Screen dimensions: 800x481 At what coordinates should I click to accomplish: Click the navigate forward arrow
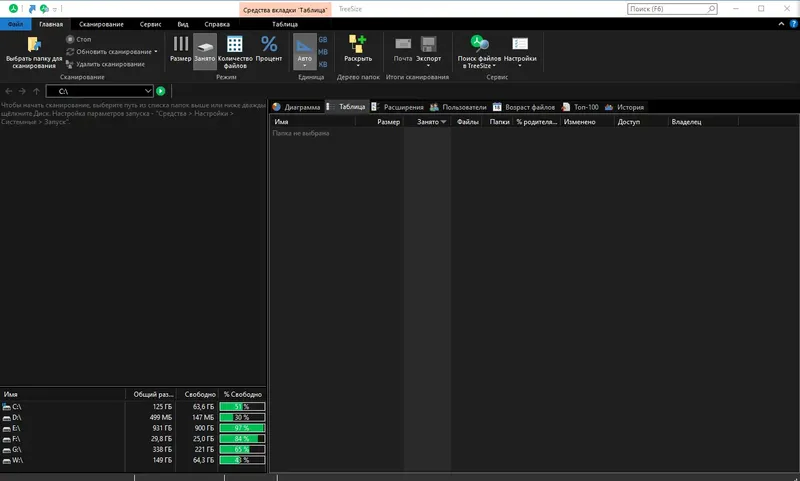pos(22,91)
